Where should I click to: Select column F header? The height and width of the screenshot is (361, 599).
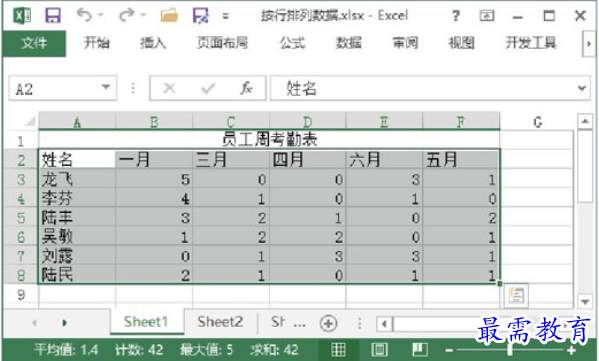[x=461, y=122]
